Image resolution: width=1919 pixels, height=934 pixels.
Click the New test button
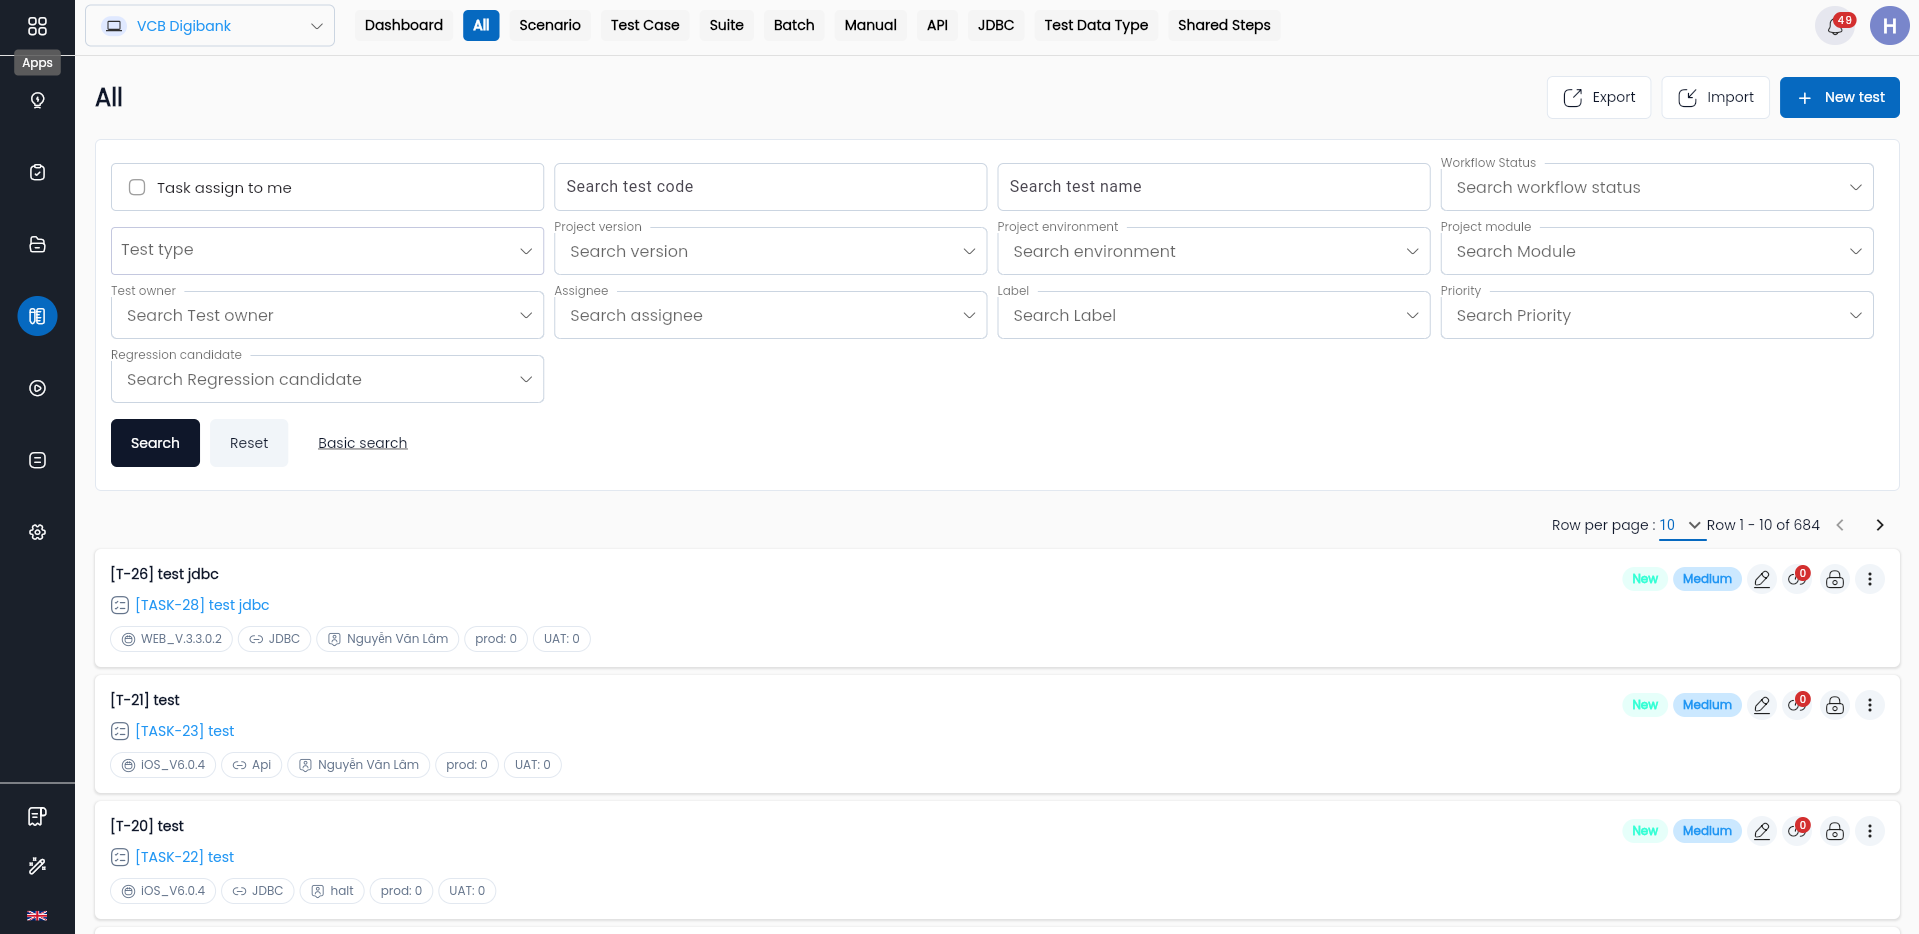click(x=1839, y=97)
